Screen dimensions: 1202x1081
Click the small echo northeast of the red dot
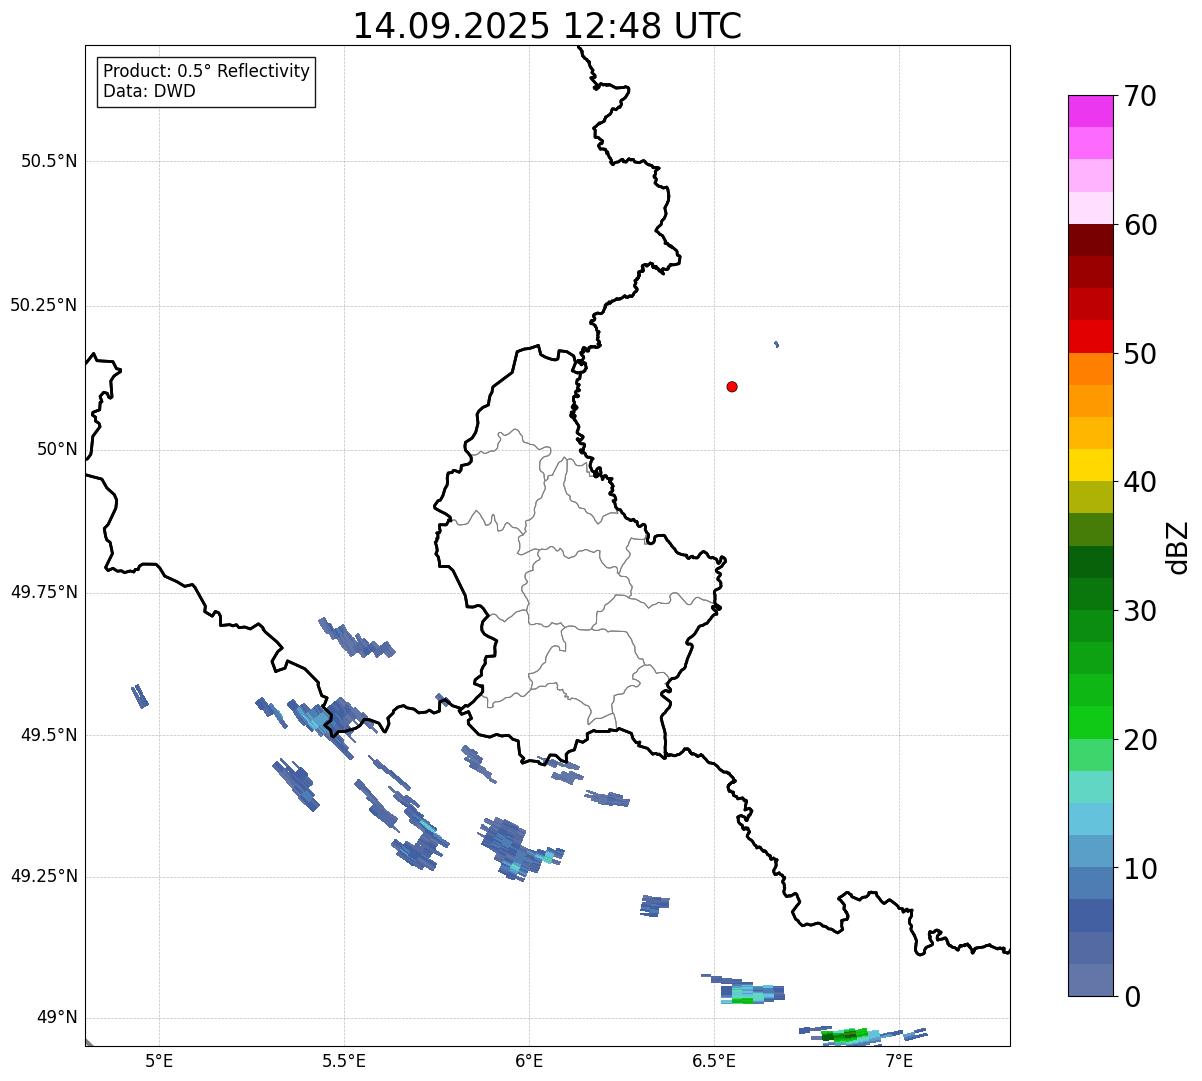[776, 344]
